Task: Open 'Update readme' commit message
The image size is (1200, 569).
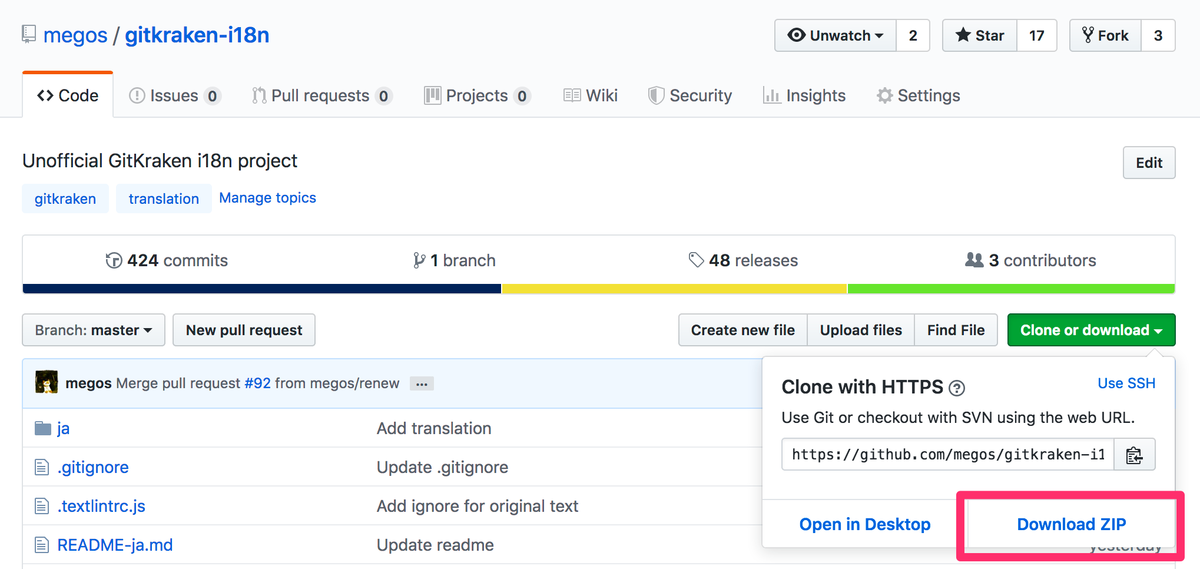Action: 435,545
